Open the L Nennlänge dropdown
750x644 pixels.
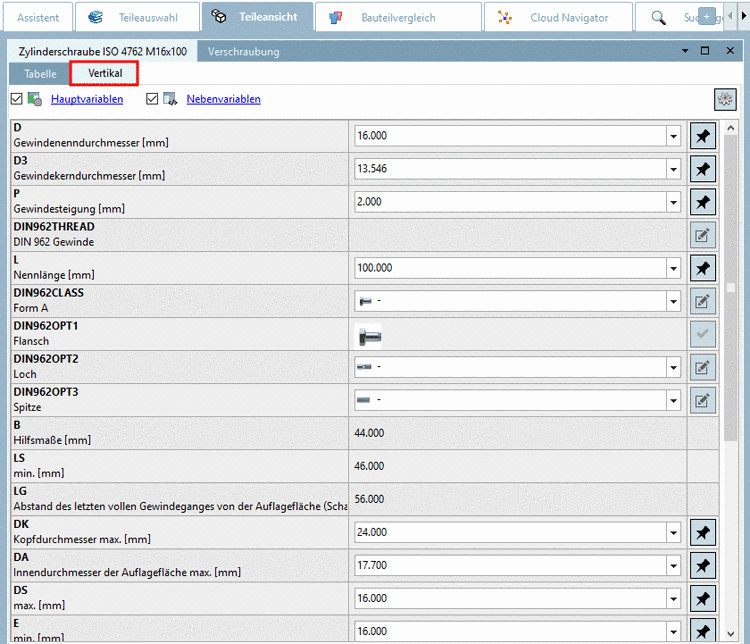coord(673,268)
